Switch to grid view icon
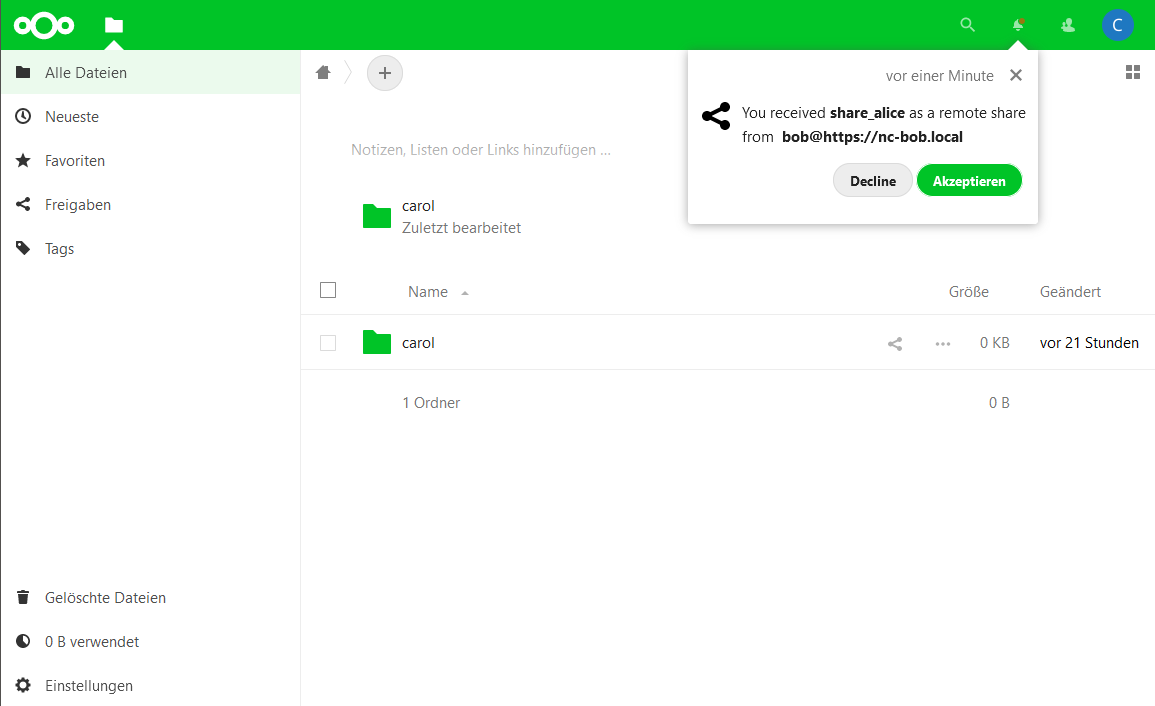The width and height of the screenshot is (1155, 706). pos(1133,72)
